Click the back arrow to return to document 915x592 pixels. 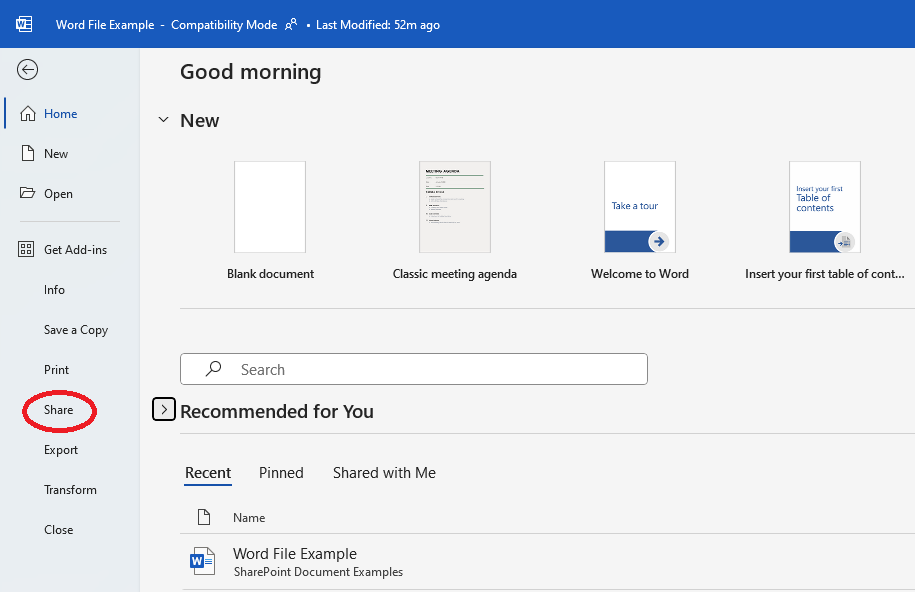pos(28,69)
